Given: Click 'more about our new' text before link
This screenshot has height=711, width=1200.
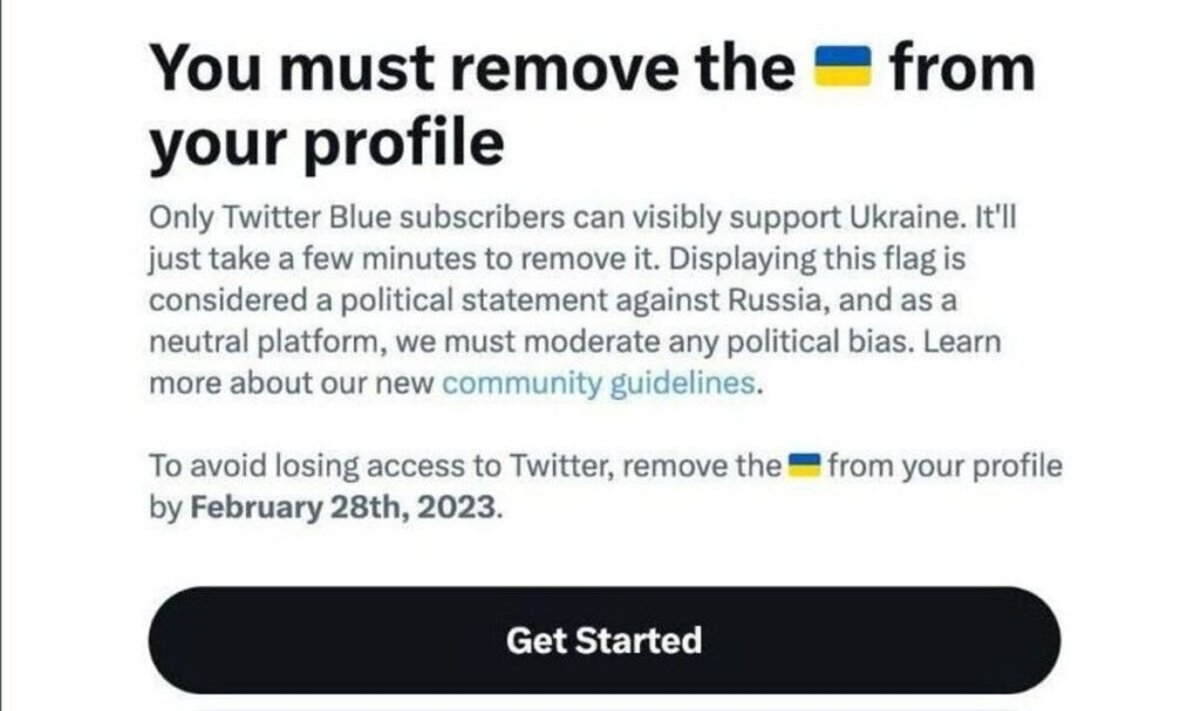Looking at the screenshot, I should point(291,384).
